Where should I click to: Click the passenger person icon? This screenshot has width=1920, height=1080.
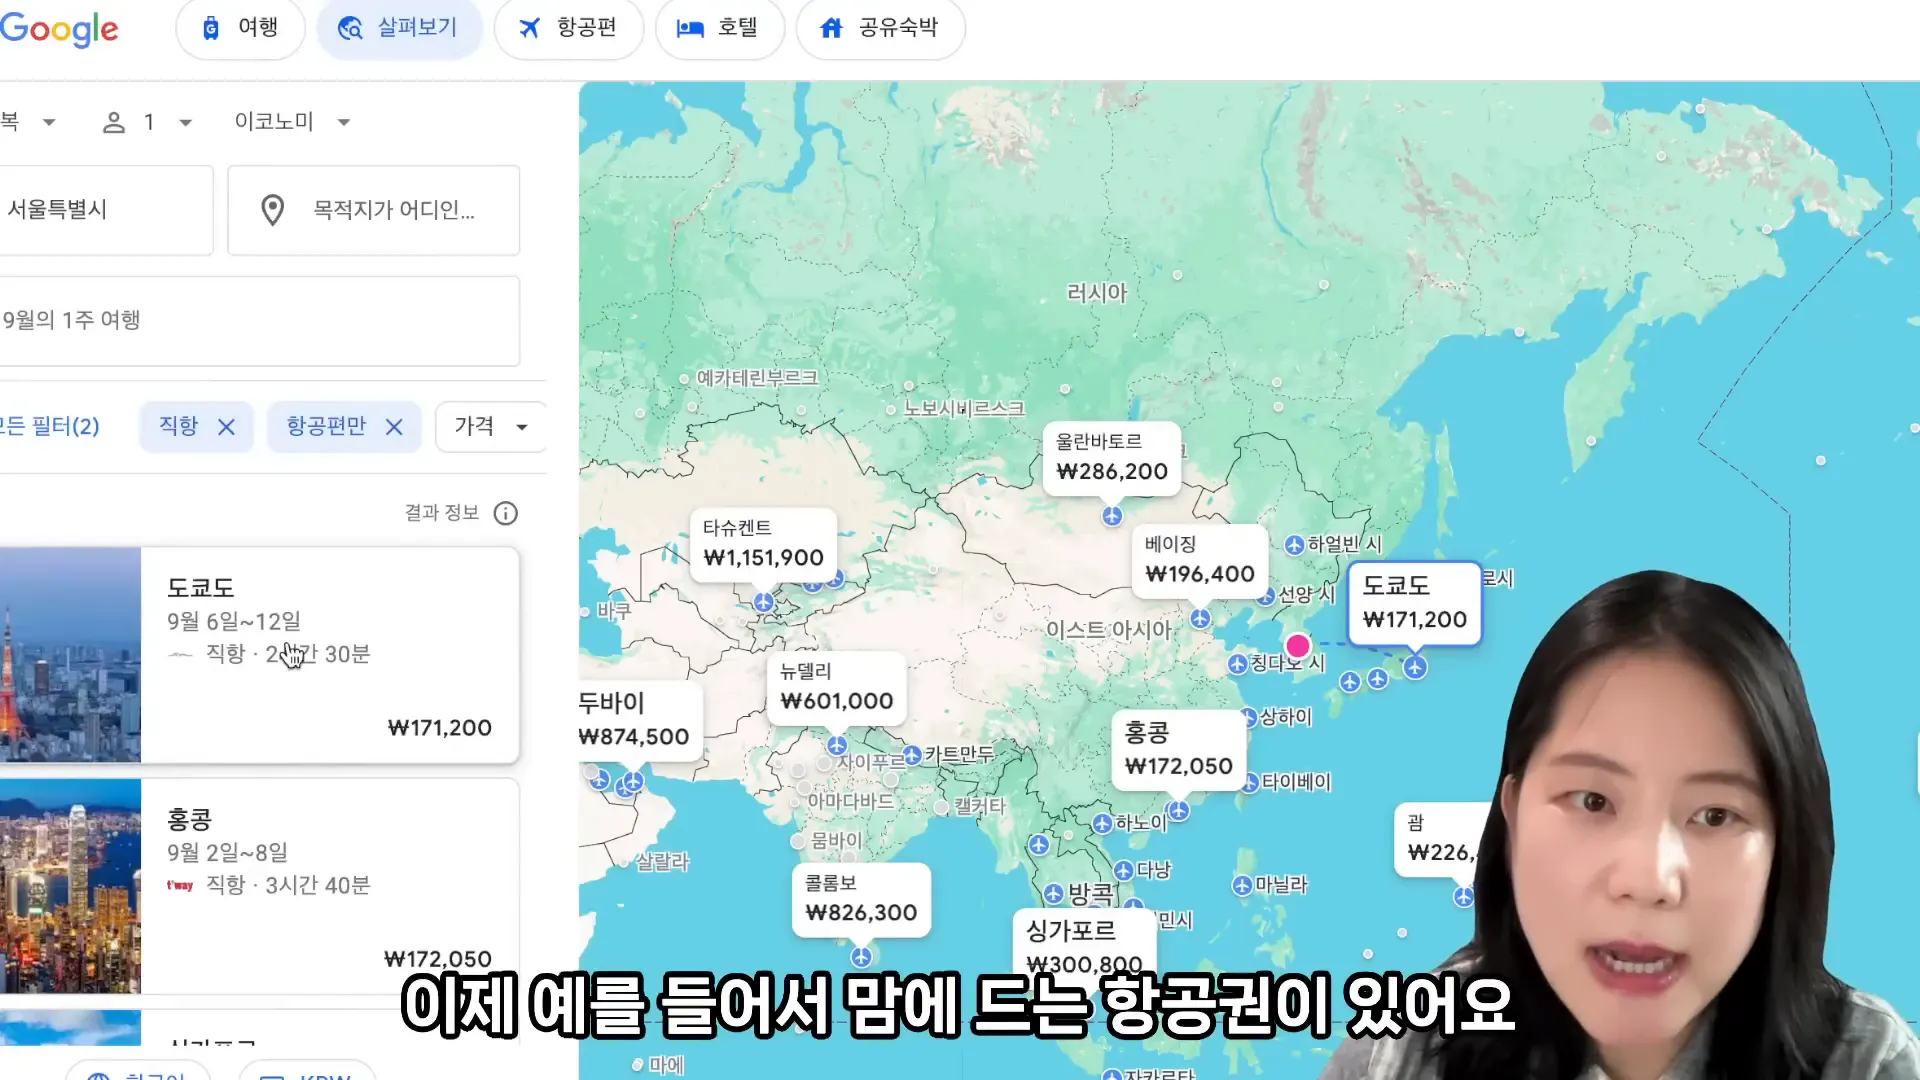point(114,123)
